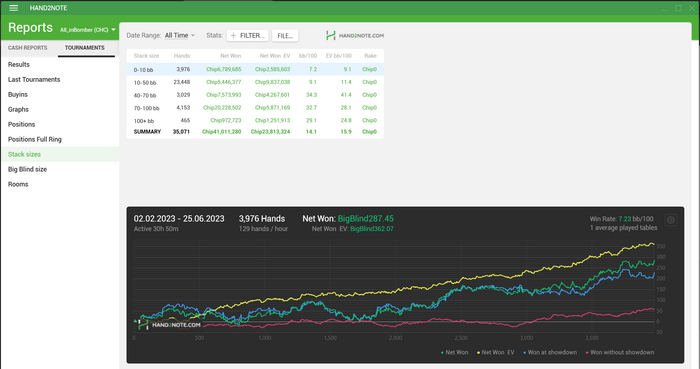Select the 70-100 bb table row

pyautogui.click(x=255, y=108)
